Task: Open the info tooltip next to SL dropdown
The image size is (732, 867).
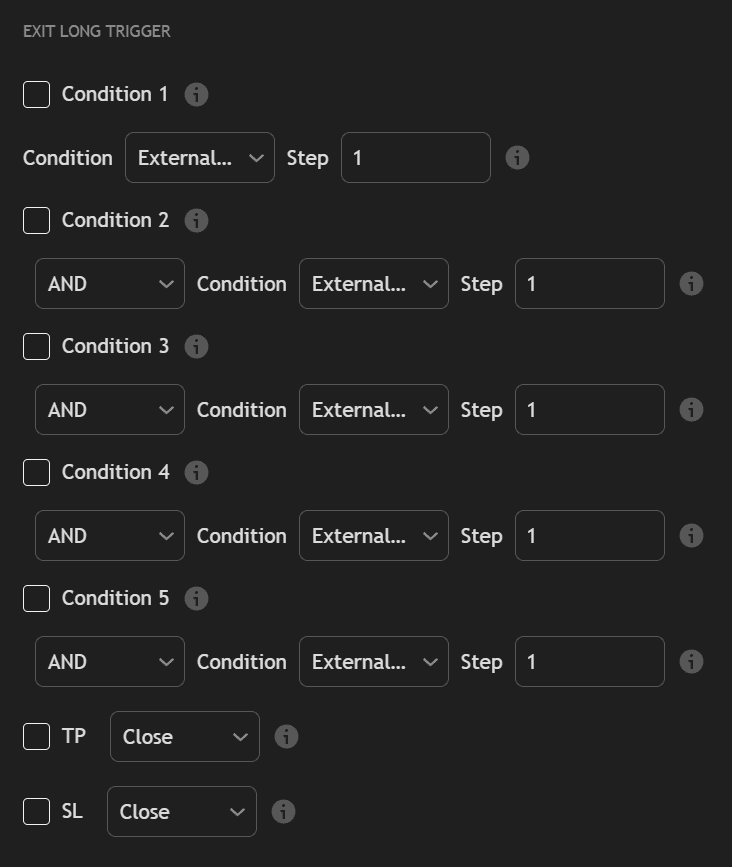Action: coord(283,811)
